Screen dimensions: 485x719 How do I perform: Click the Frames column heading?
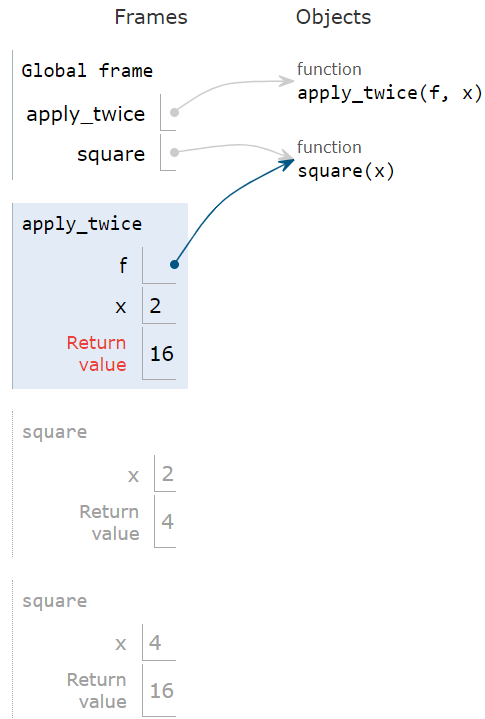click(x=151, y=17)
